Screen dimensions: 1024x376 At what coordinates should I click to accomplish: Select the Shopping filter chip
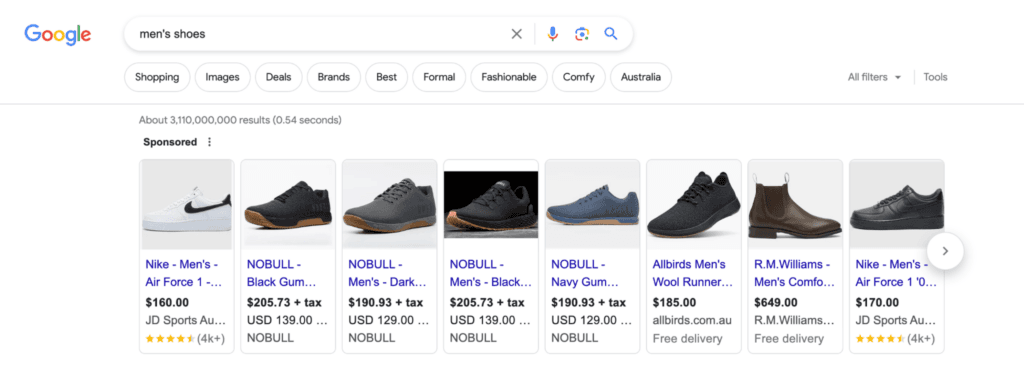[x=157, y=77]
